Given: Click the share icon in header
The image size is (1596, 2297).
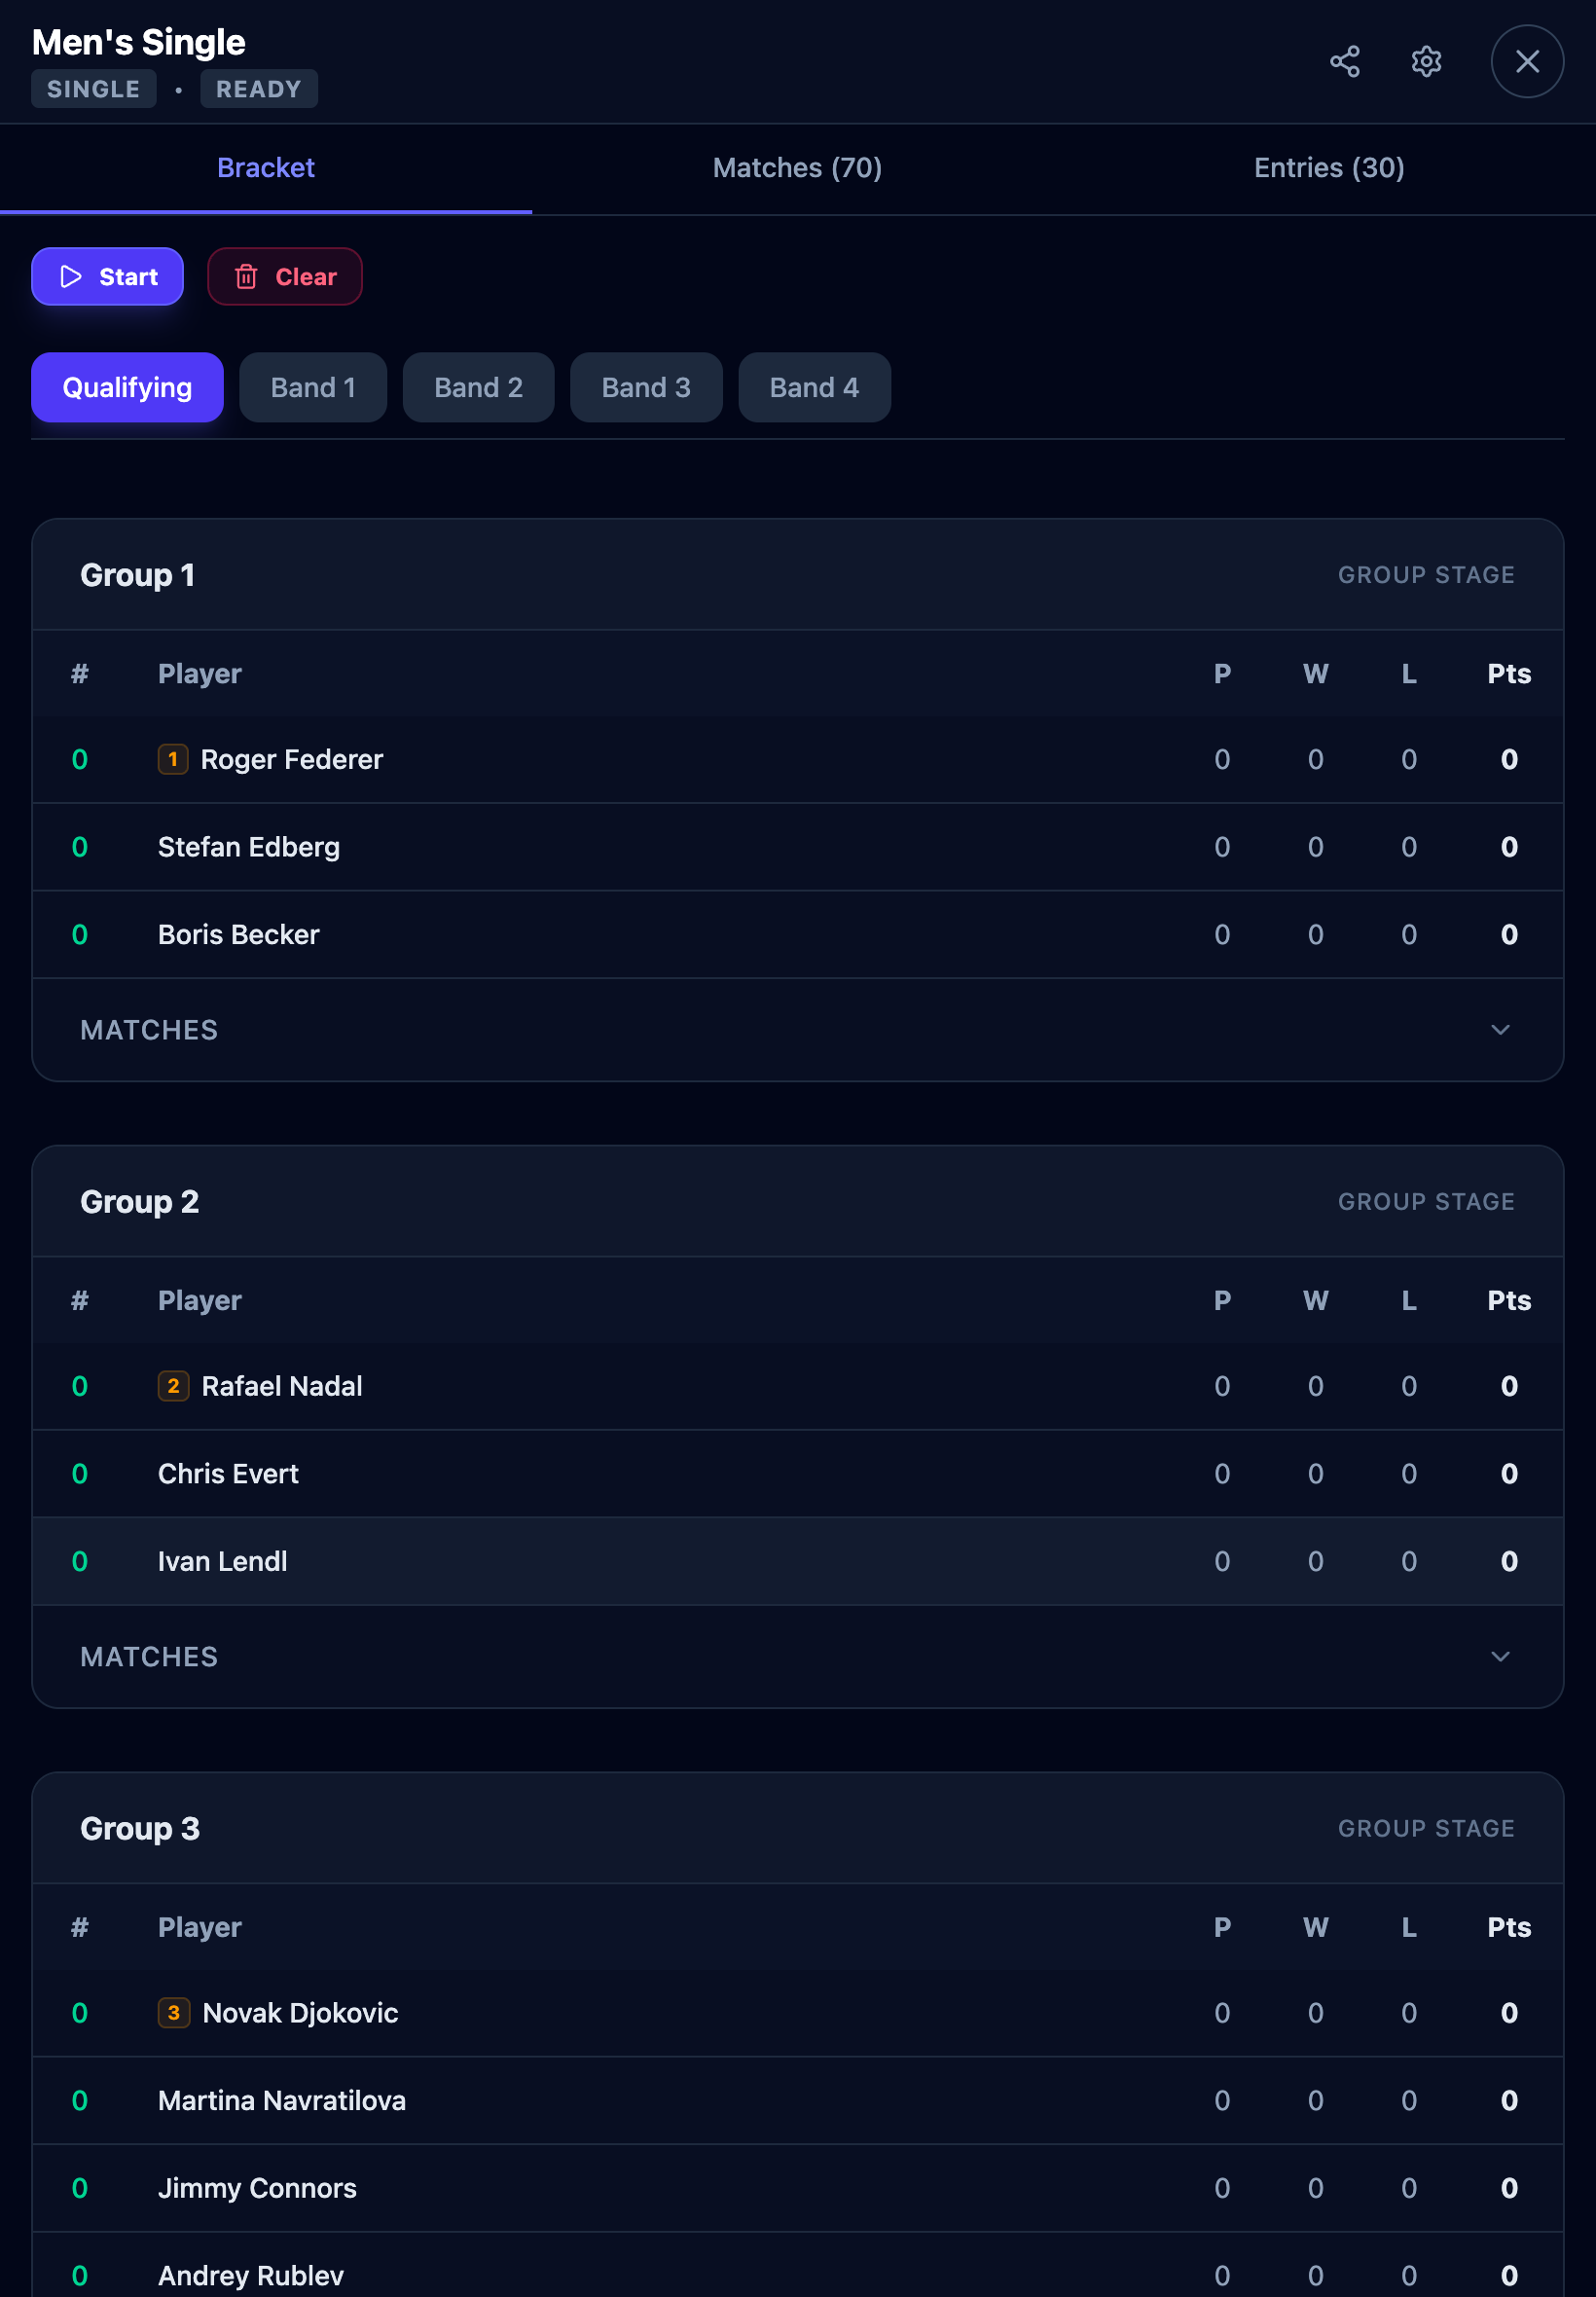Looking at the screenshot, I should tap(1344, 62).
